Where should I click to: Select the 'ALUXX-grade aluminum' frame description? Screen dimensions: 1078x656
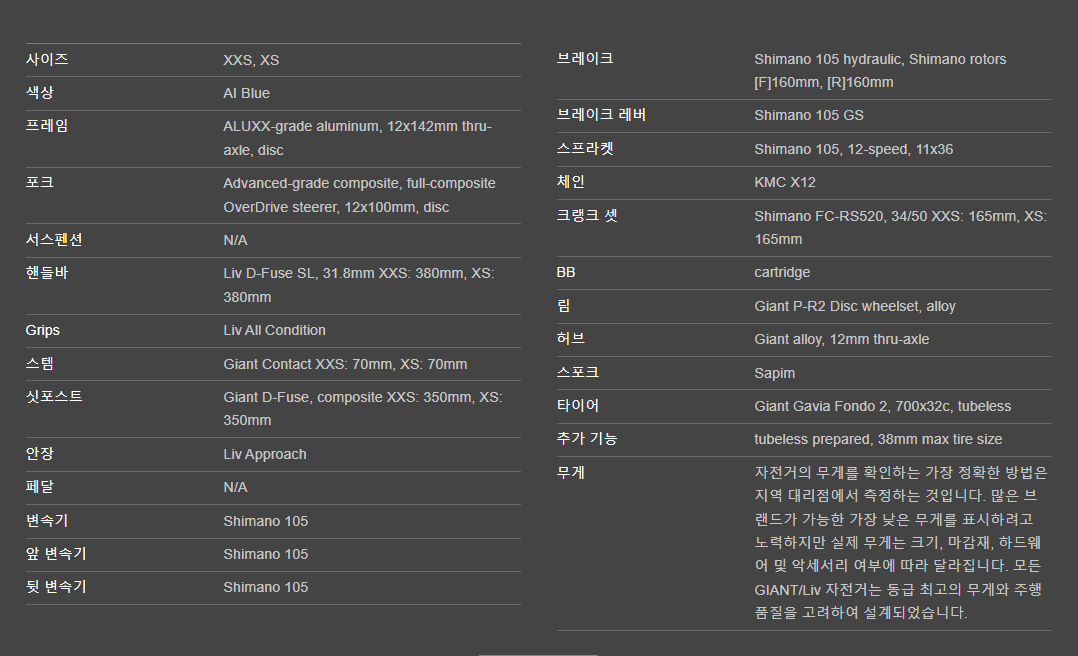pyautogui.click(x=357, y=138)
